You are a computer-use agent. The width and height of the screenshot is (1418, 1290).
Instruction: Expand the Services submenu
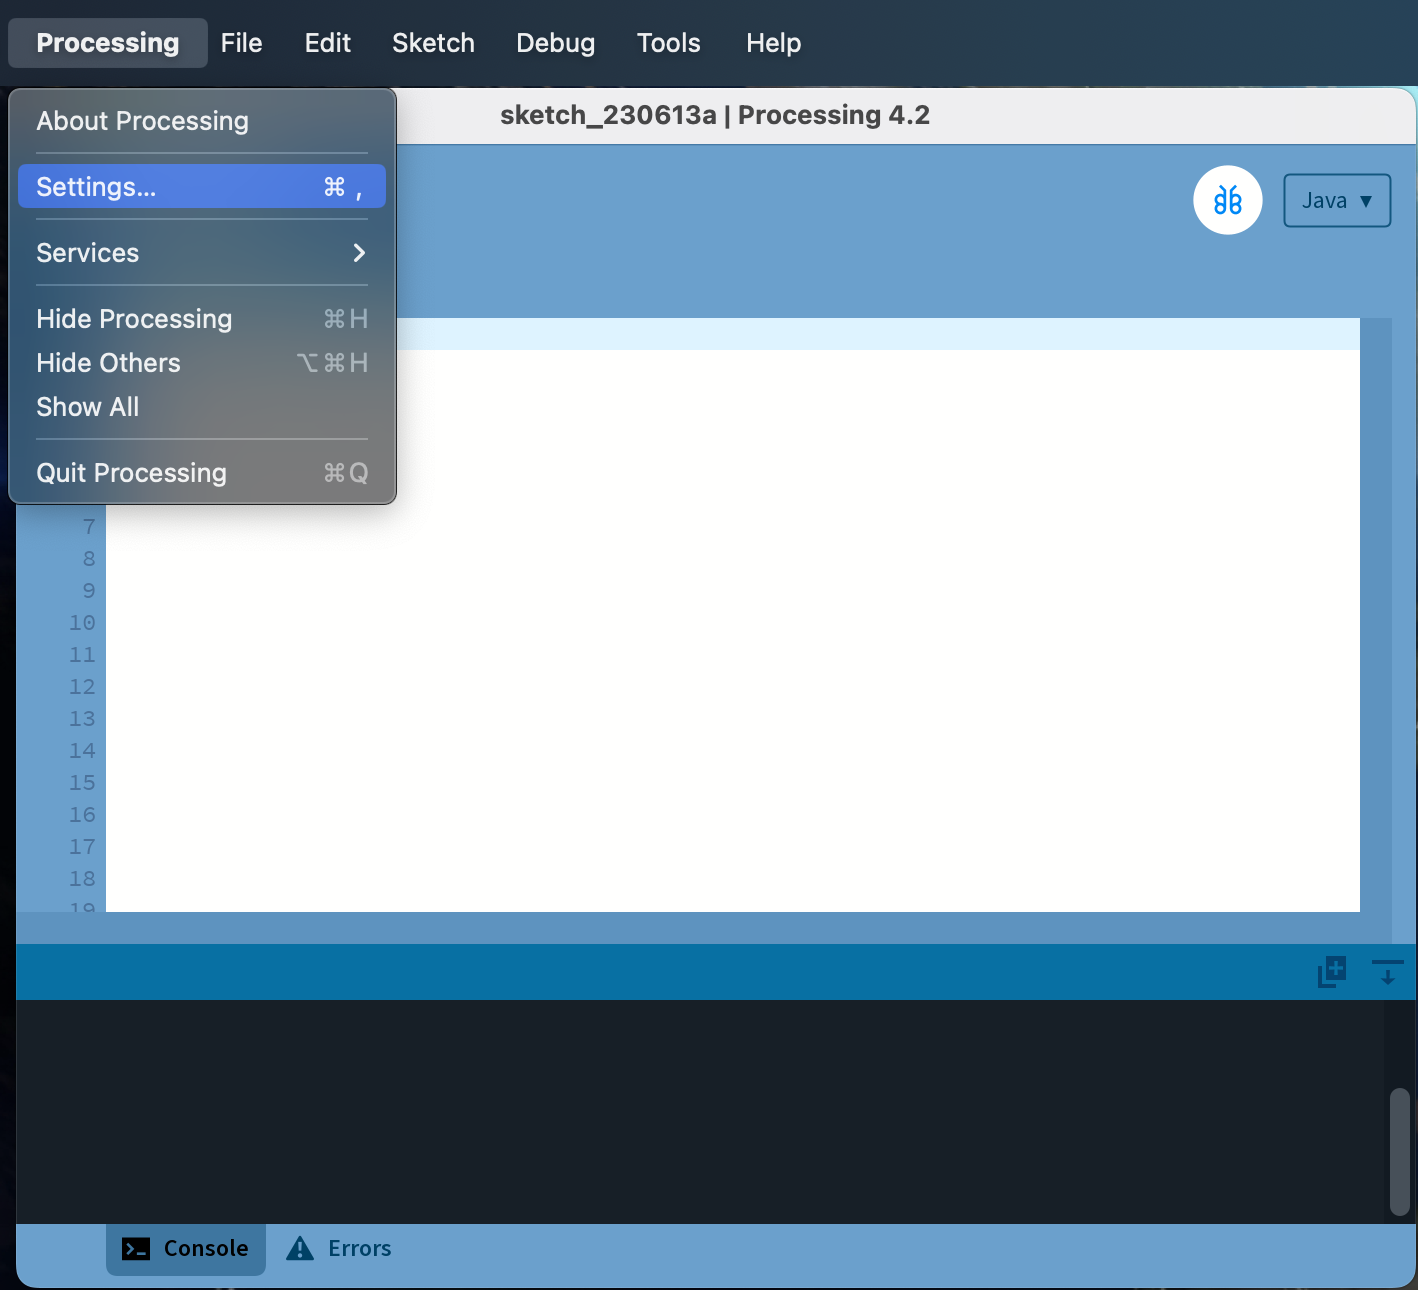click(201, 253)
